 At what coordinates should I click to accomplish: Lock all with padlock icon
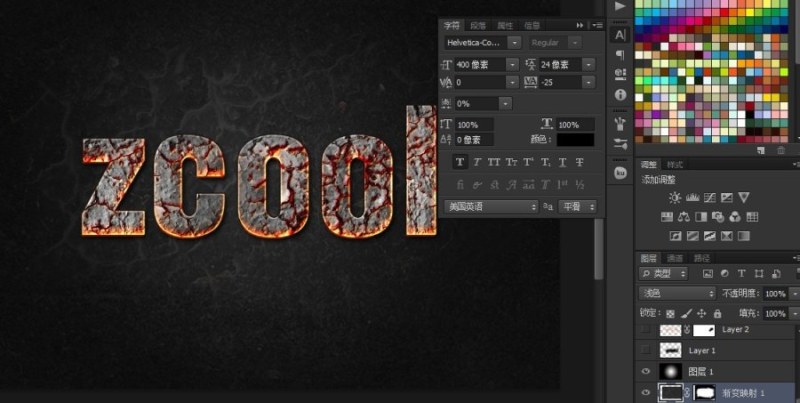pyautogui.click(x=717, y=313)
